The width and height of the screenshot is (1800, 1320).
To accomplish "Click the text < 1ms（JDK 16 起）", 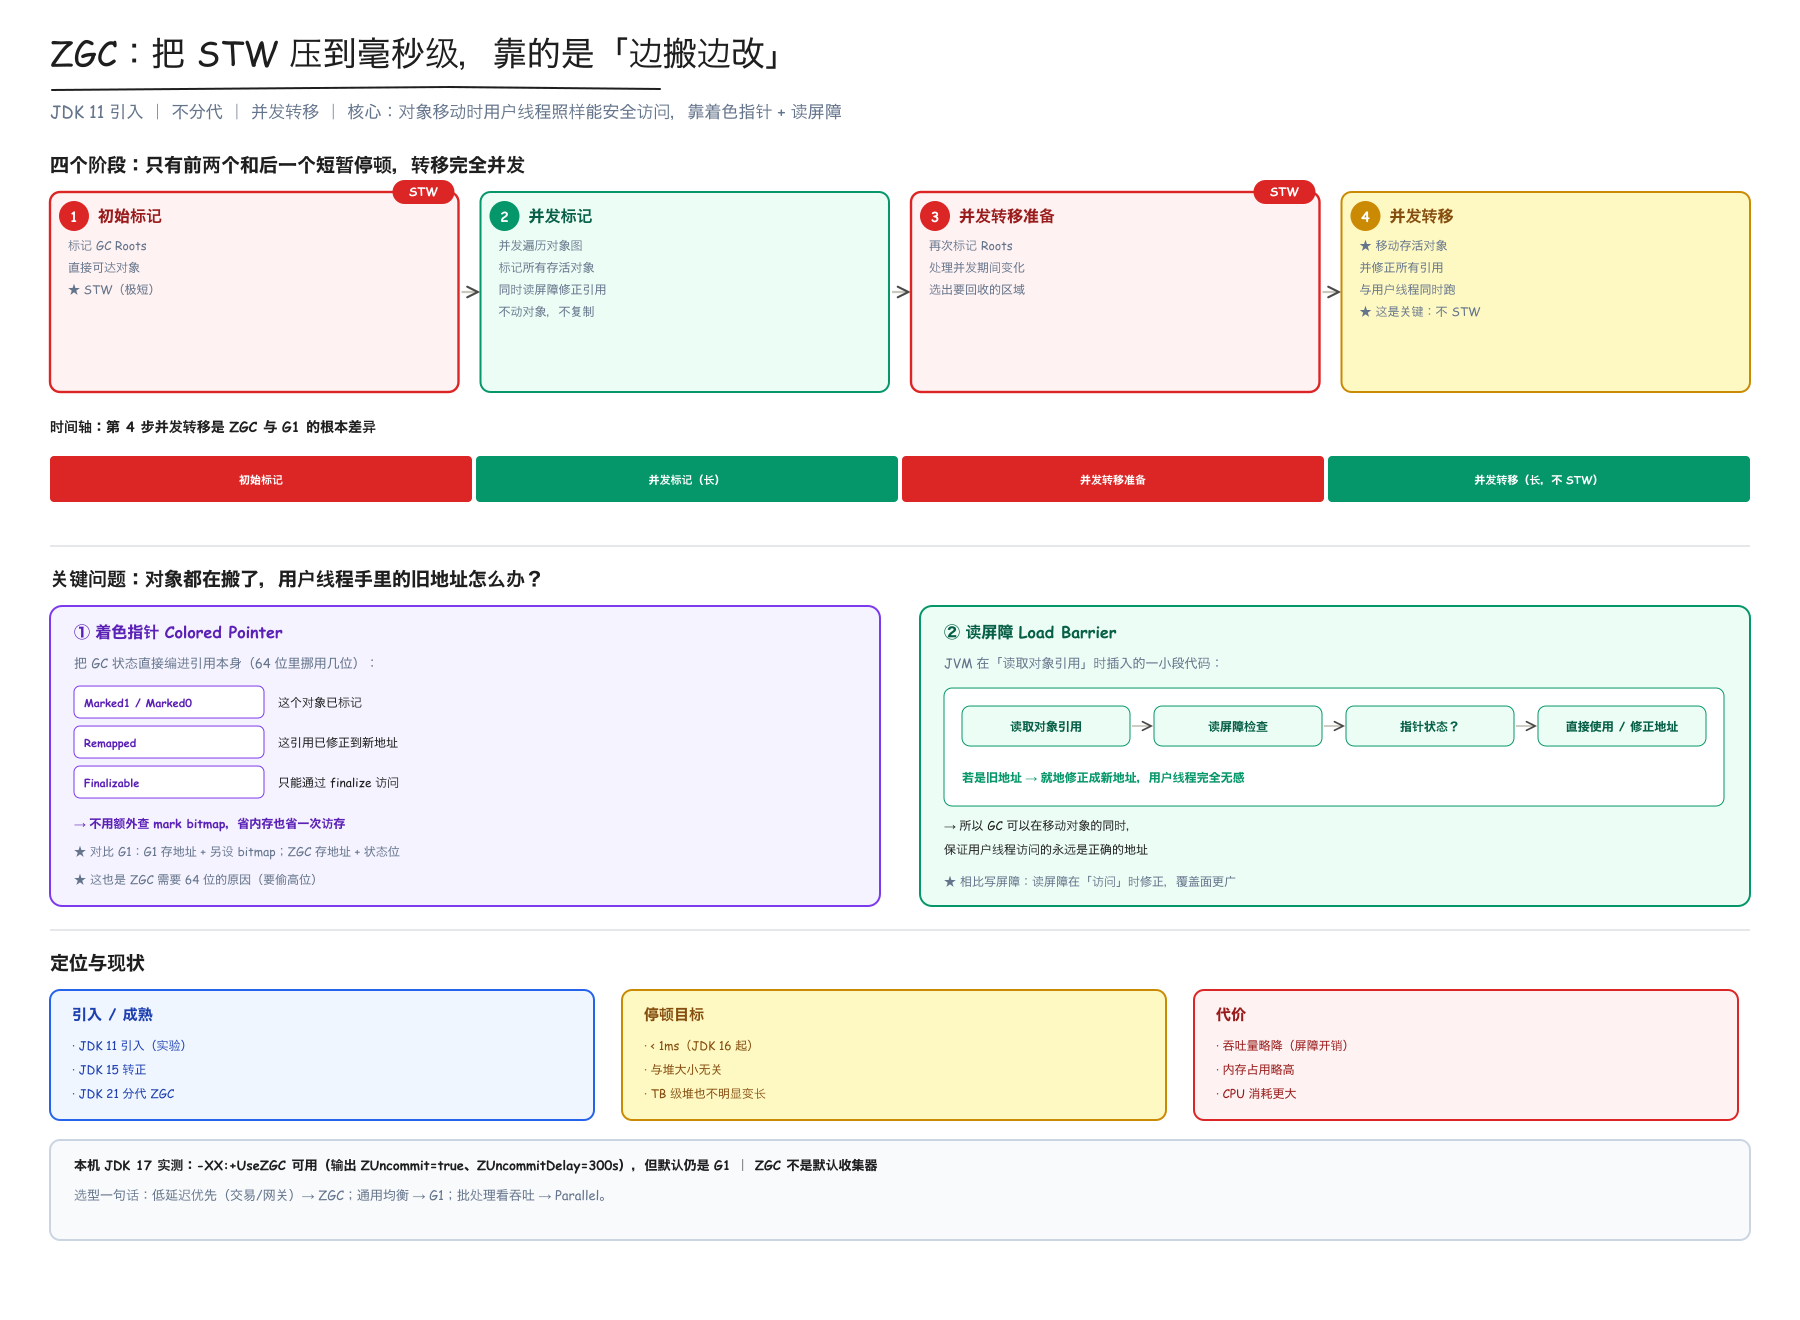I will 702,1045.
